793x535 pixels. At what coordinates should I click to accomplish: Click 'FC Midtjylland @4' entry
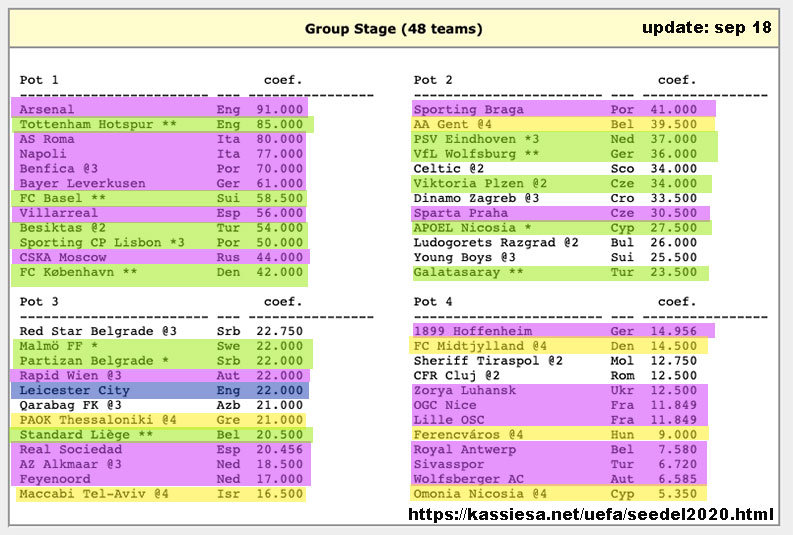click(x=480, y=346)
